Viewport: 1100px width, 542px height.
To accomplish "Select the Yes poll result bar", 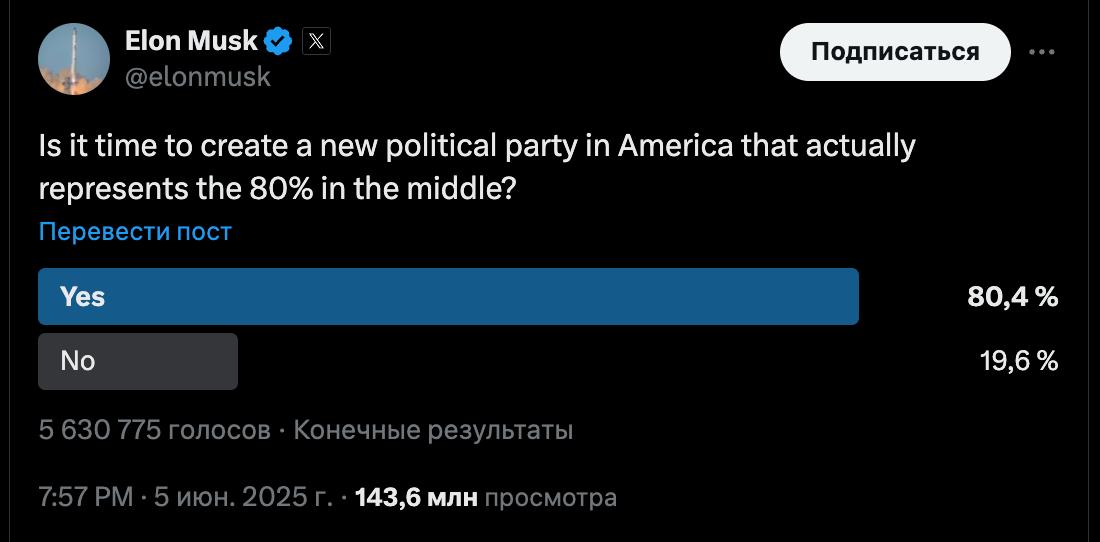I will tap(448, 297).
